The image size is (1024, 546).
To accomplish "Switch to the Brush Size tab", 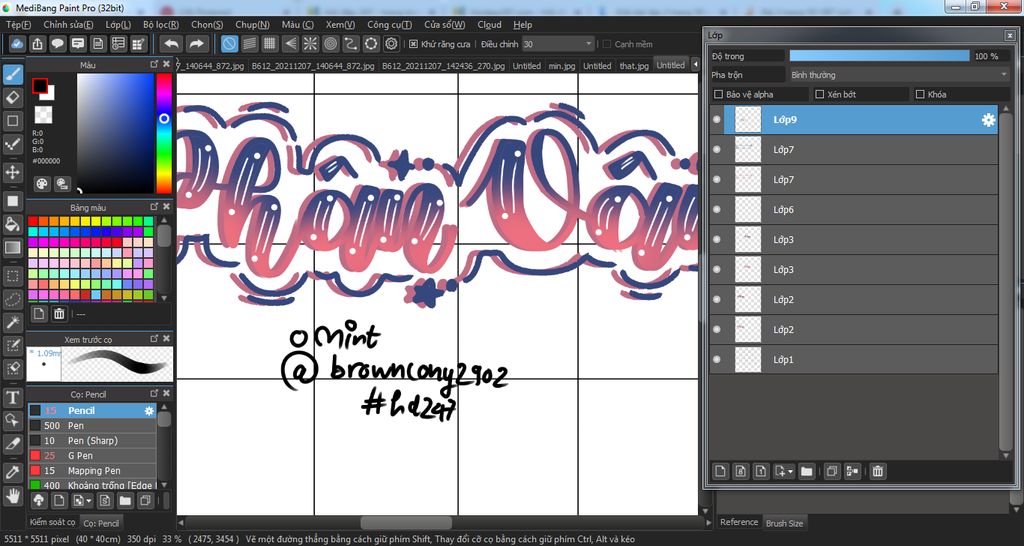I will pos(784,523).
